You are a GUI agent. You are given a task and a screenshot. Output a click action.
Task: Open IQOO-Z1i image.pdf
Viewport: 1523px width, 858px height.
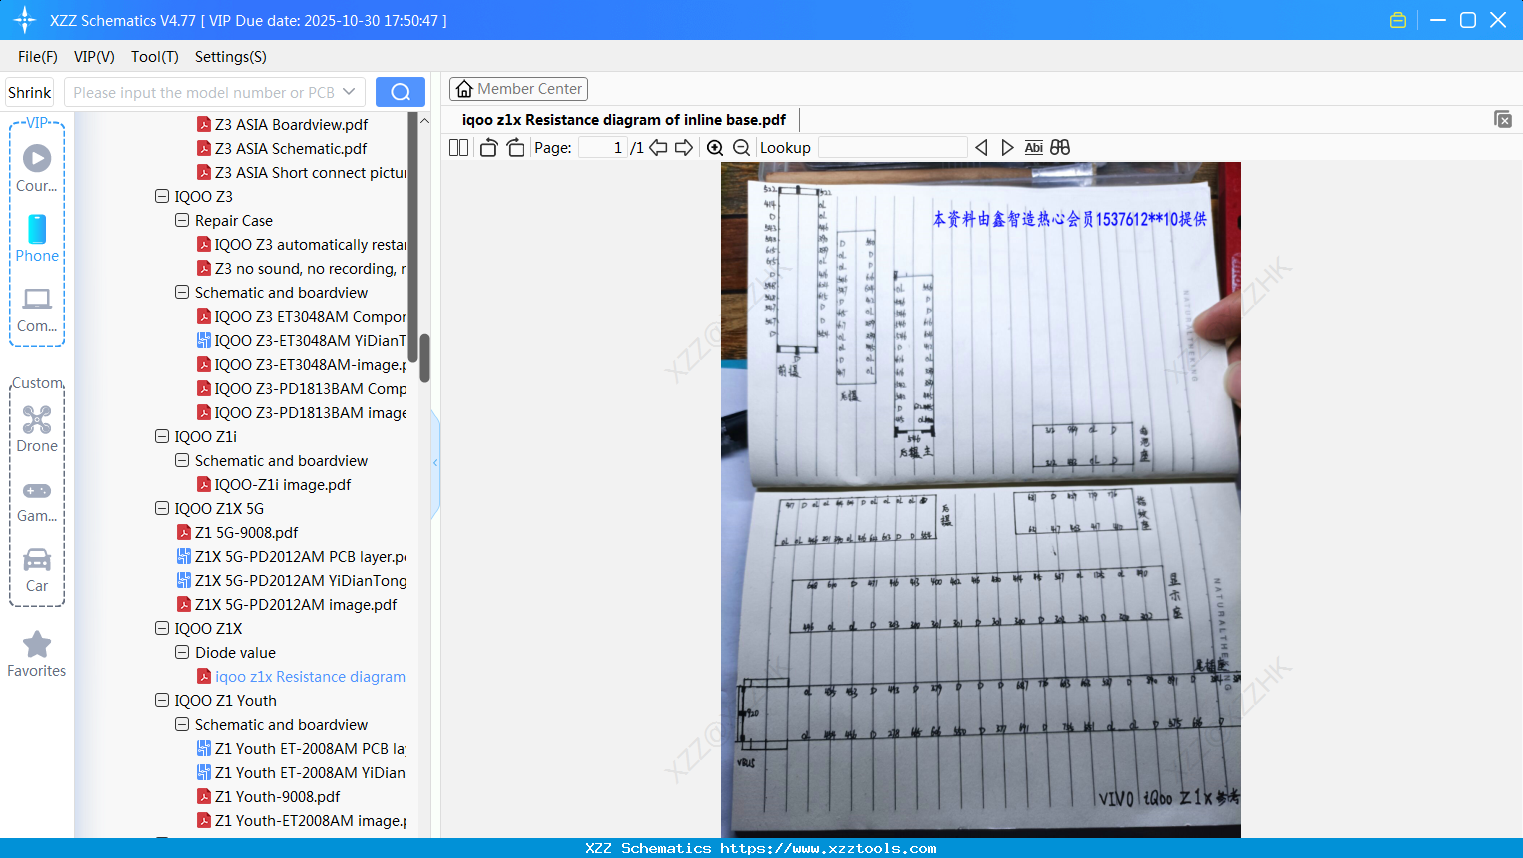pos(274,485)
